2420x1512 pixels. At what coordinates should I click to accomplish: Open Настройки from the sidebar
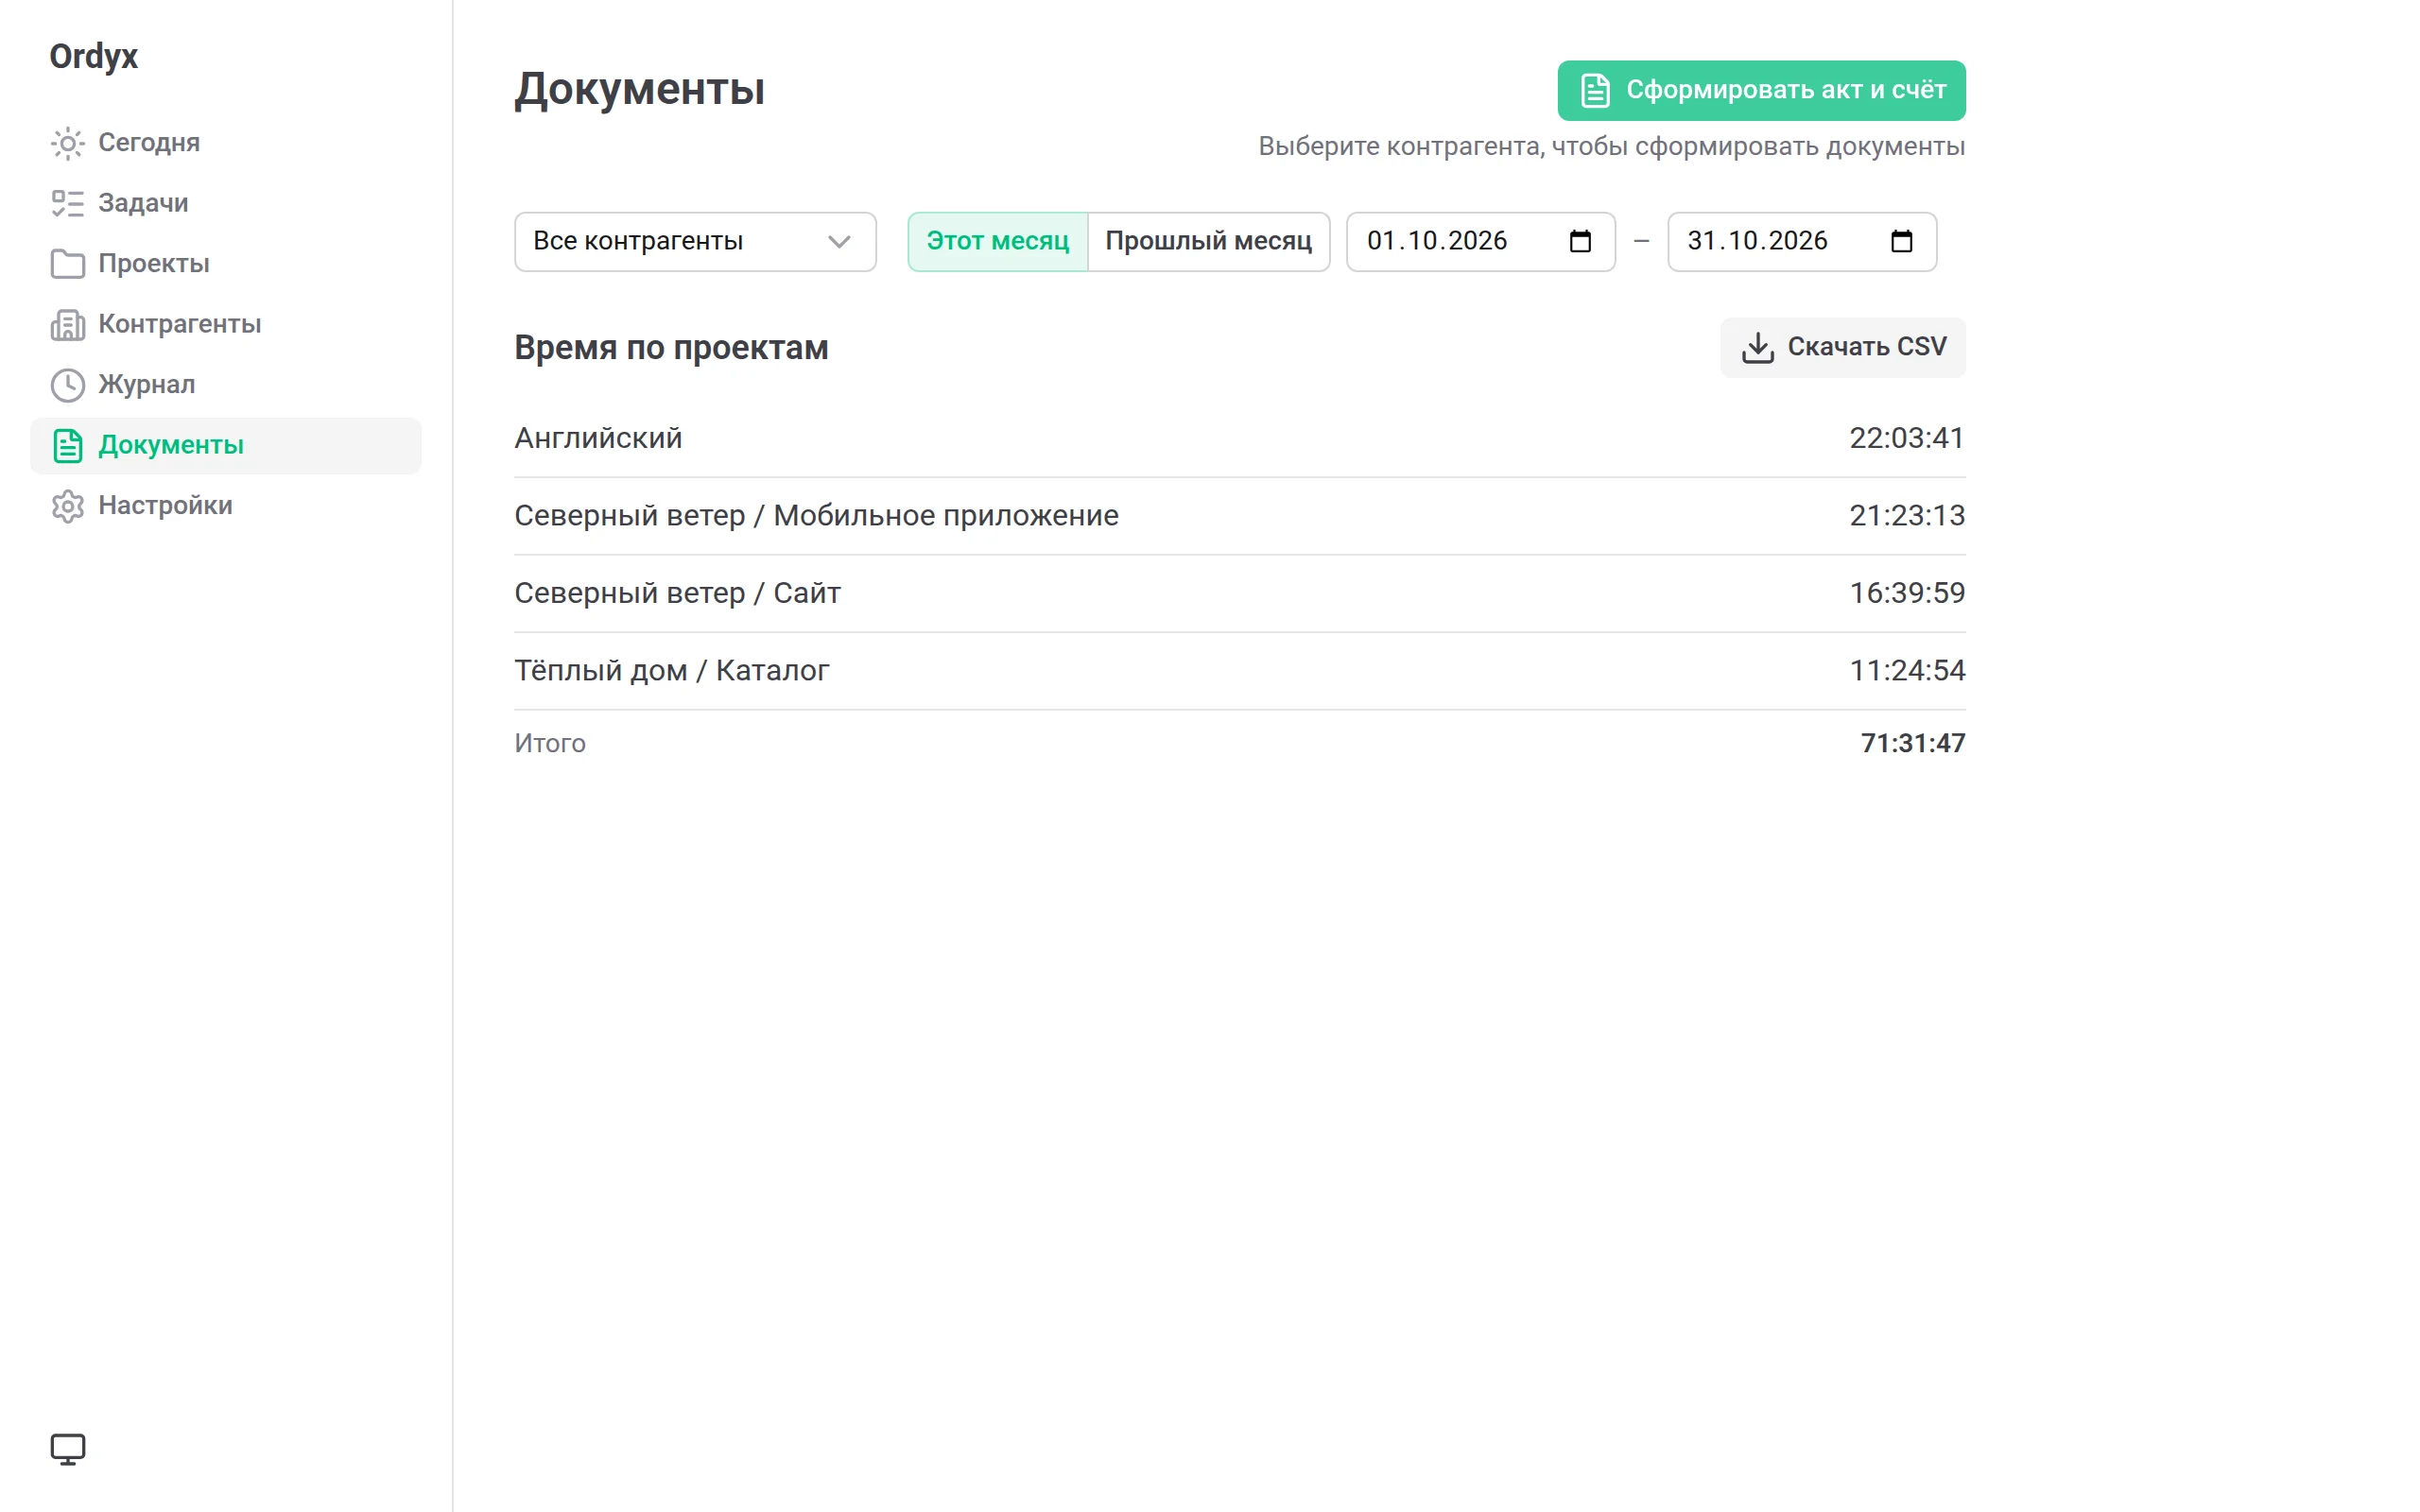(226, 506)
